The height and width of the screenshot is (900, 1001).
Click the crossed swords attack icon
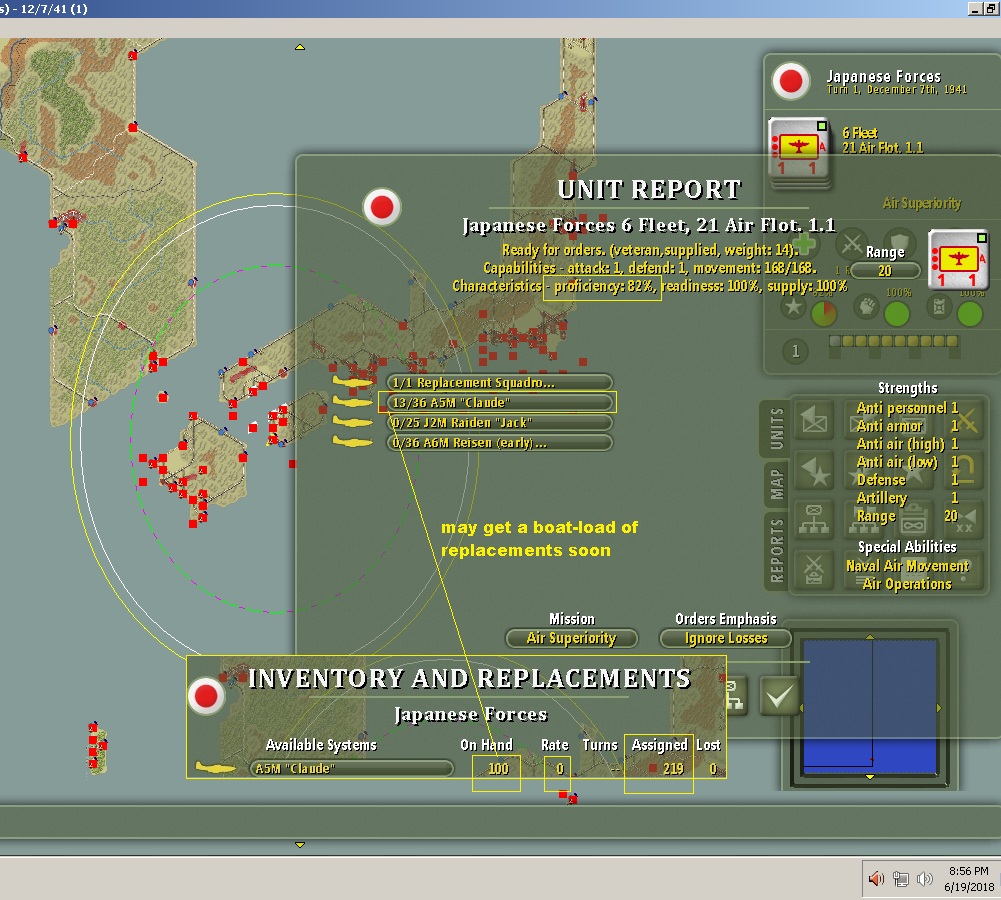click(x=852, y=244)
